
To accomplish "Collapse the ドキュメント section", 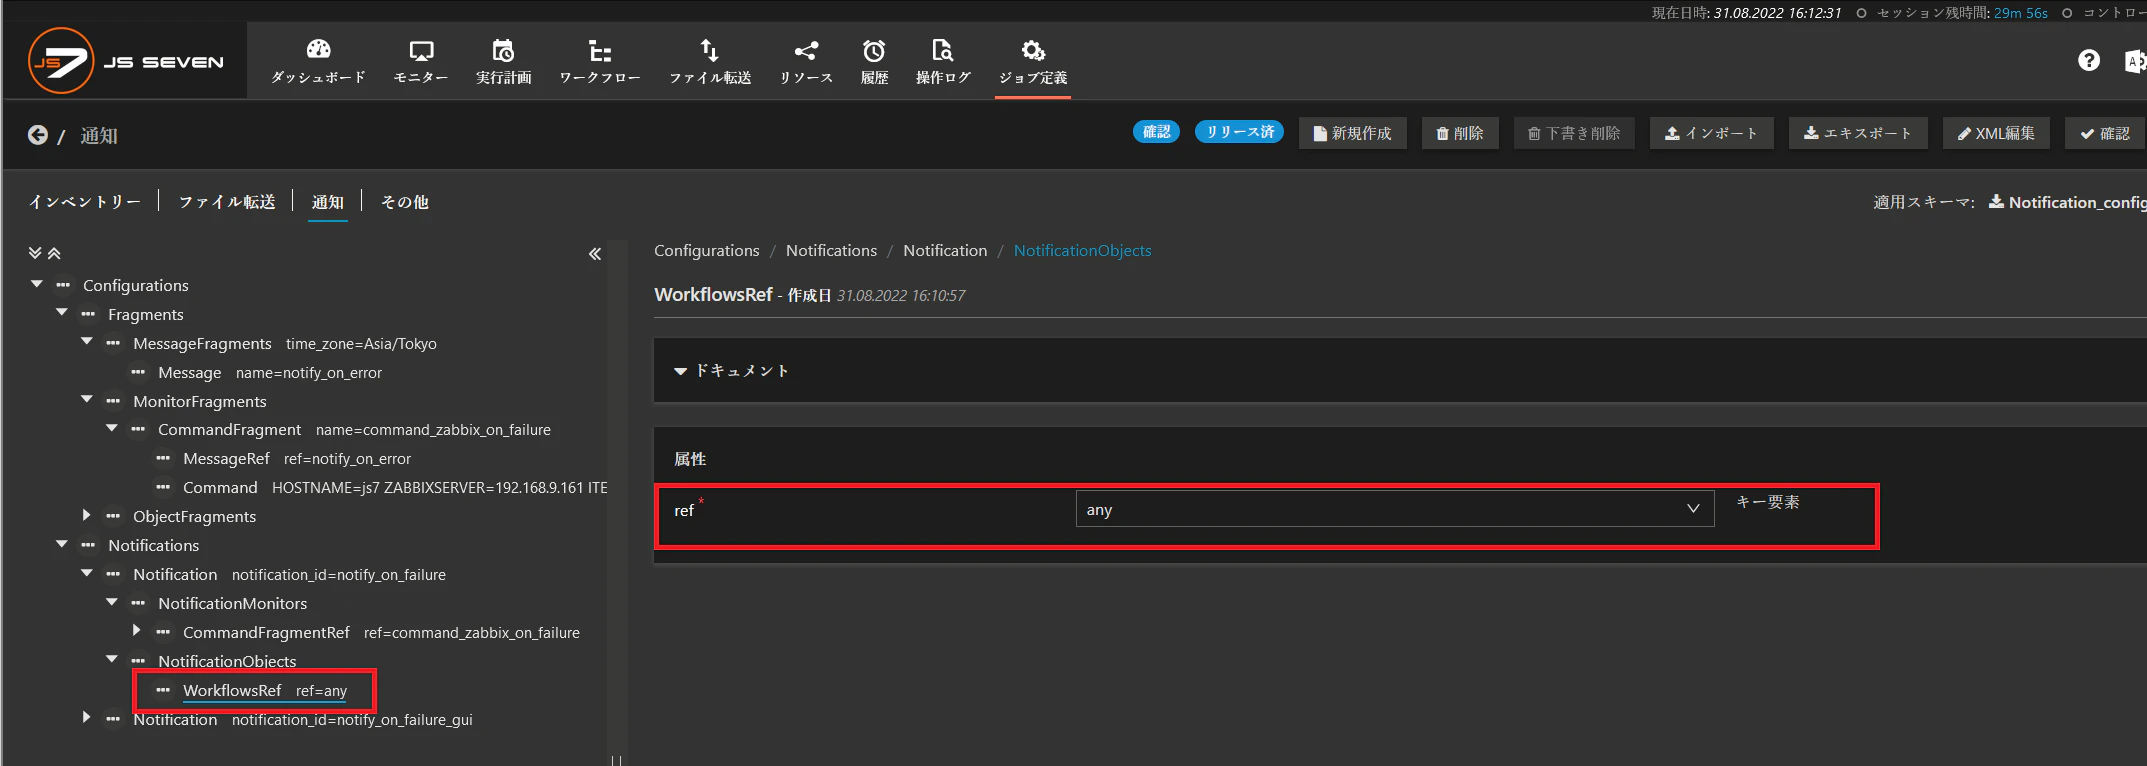I will point(681,371).
